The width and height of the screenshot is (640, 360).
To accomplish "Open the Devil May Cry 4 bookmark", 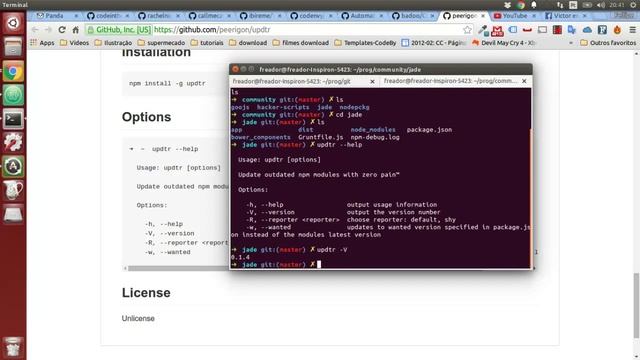I will click(503, 42).
